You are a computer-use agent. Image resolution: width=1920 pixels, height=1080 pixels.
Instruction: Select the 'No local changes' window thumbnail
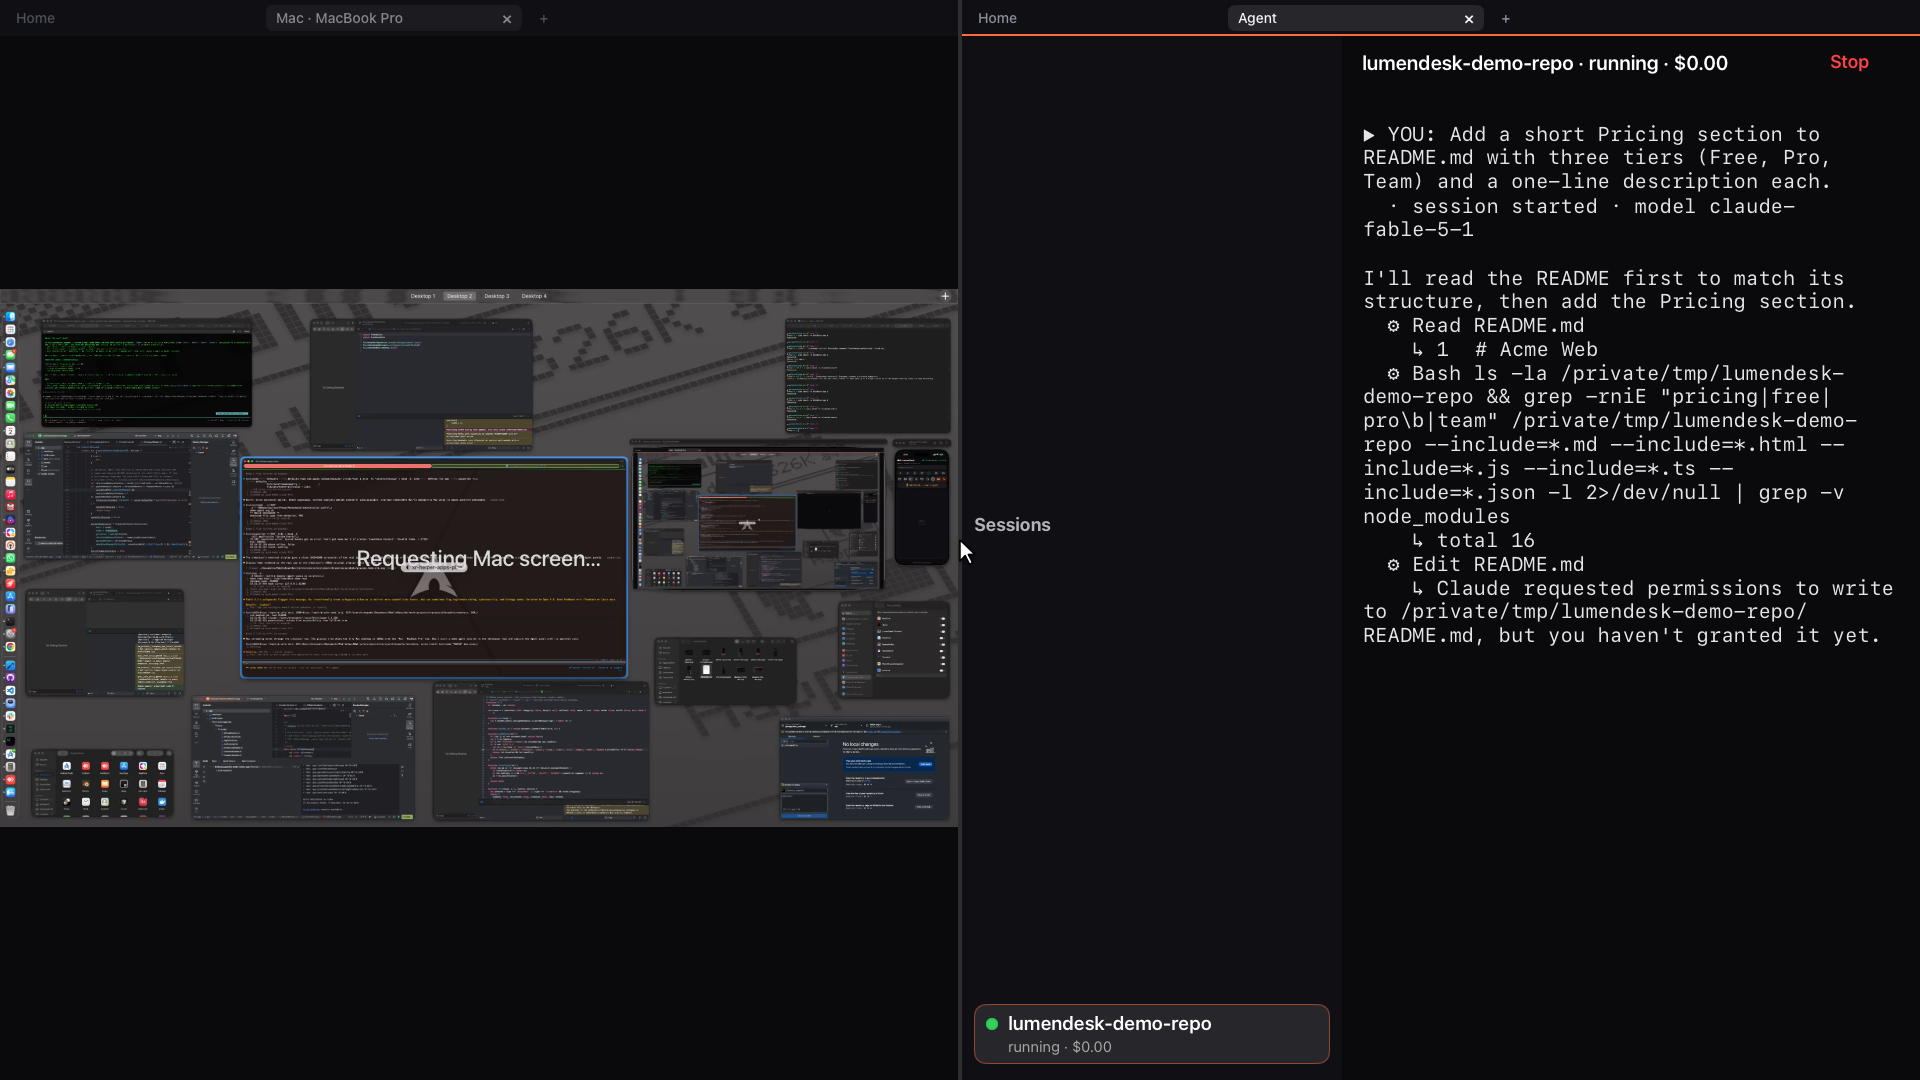(865, 771)
